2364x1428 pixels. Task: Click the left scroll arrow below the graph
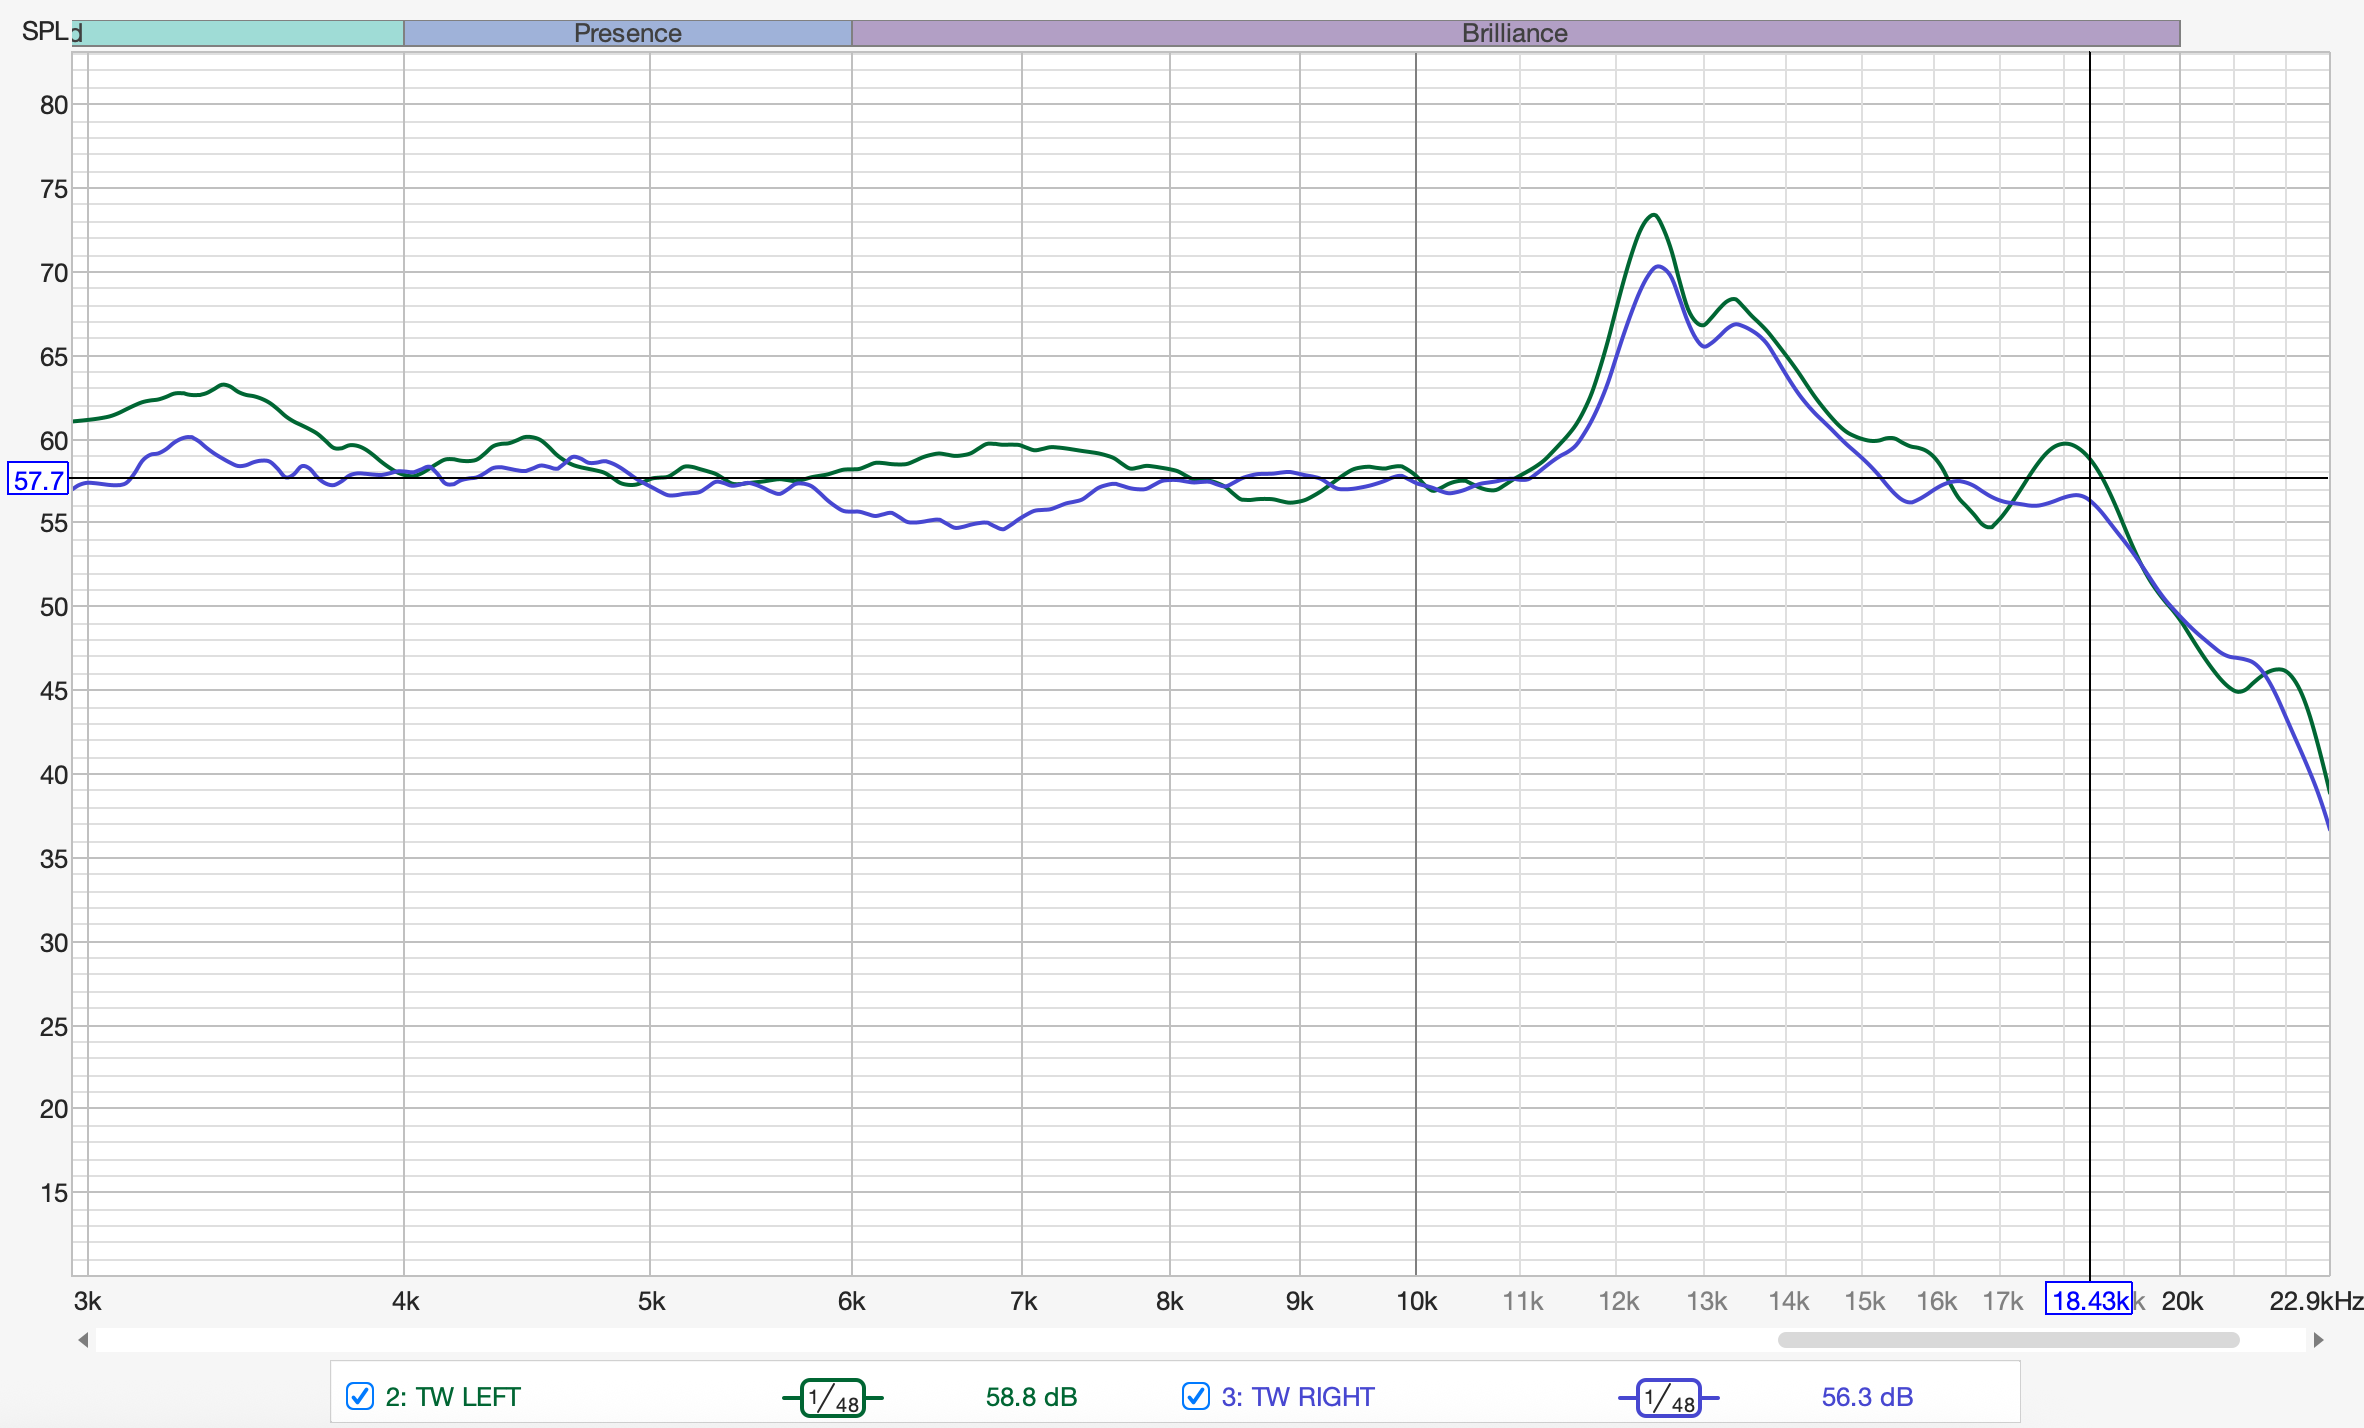click(x=84, y=1340)
